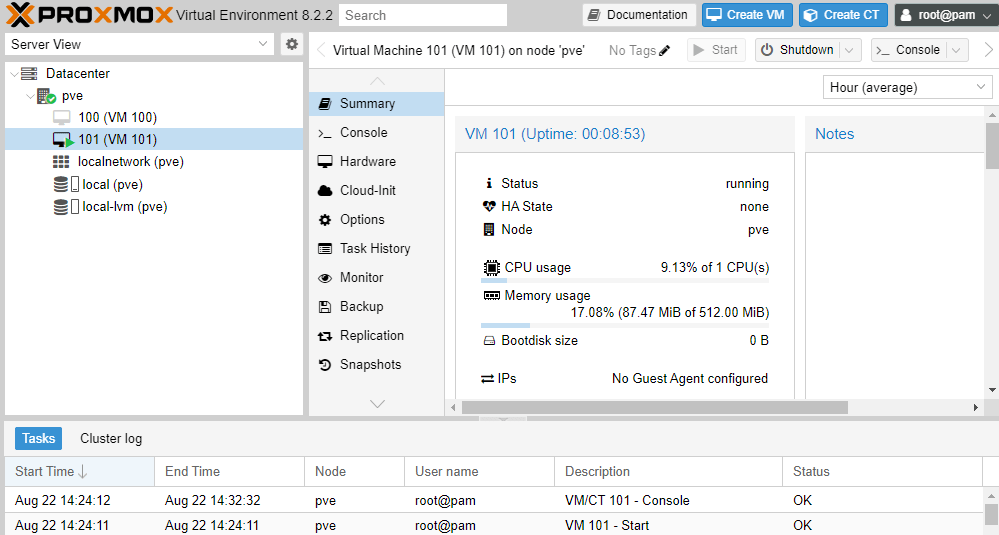Screen dimensions: 999x535
Task: Click the Search input field
Action: (423, 15)
